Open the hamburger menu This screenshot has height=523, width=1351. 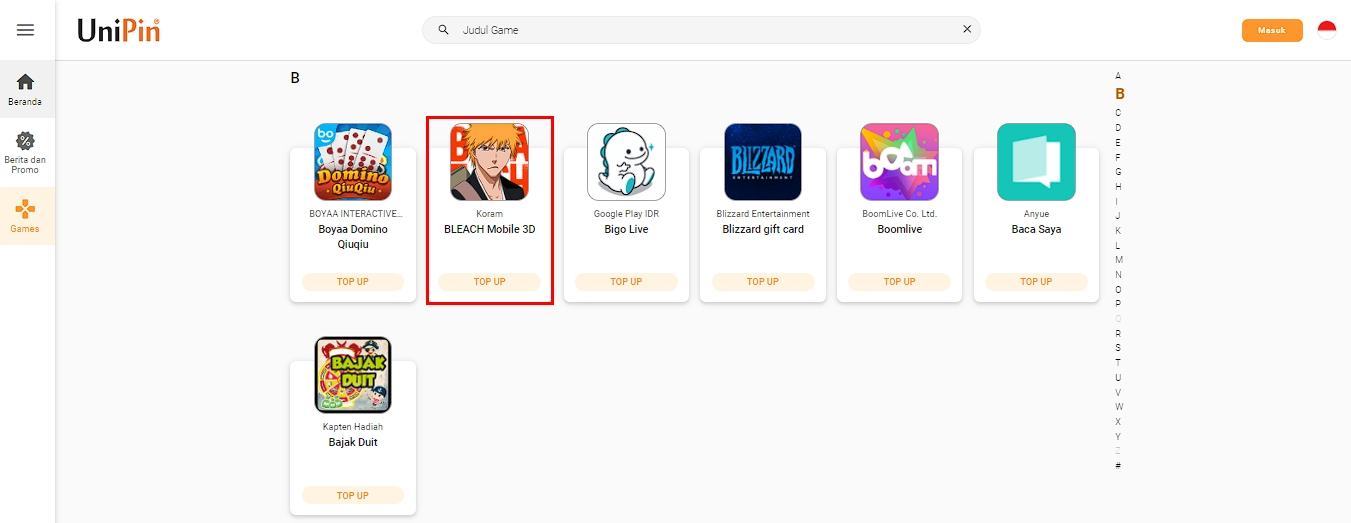[25, 30]
